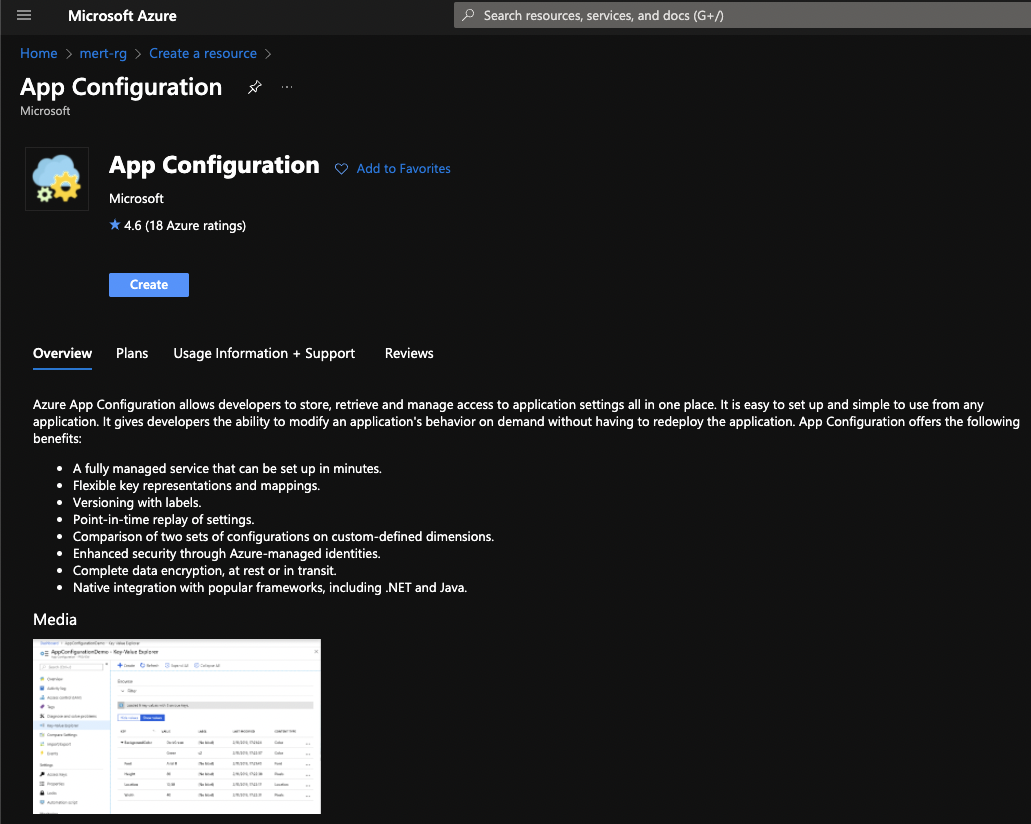Navigate to mert-rg breadcrumb
Screen dimensions: 1031x824
point(103,53)
